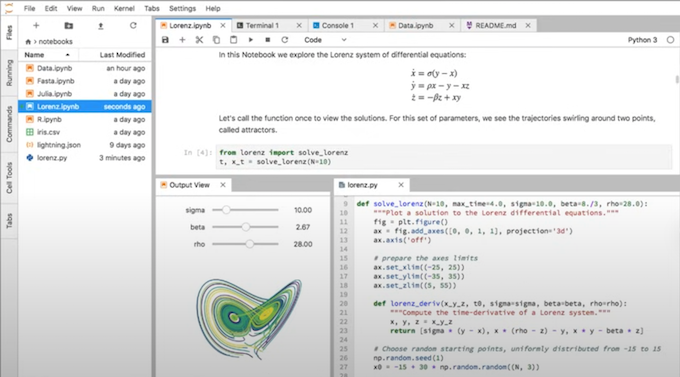Open the Running sidebar panel
Viewport: 680px width, 377px height.
[x=9, y=73]
